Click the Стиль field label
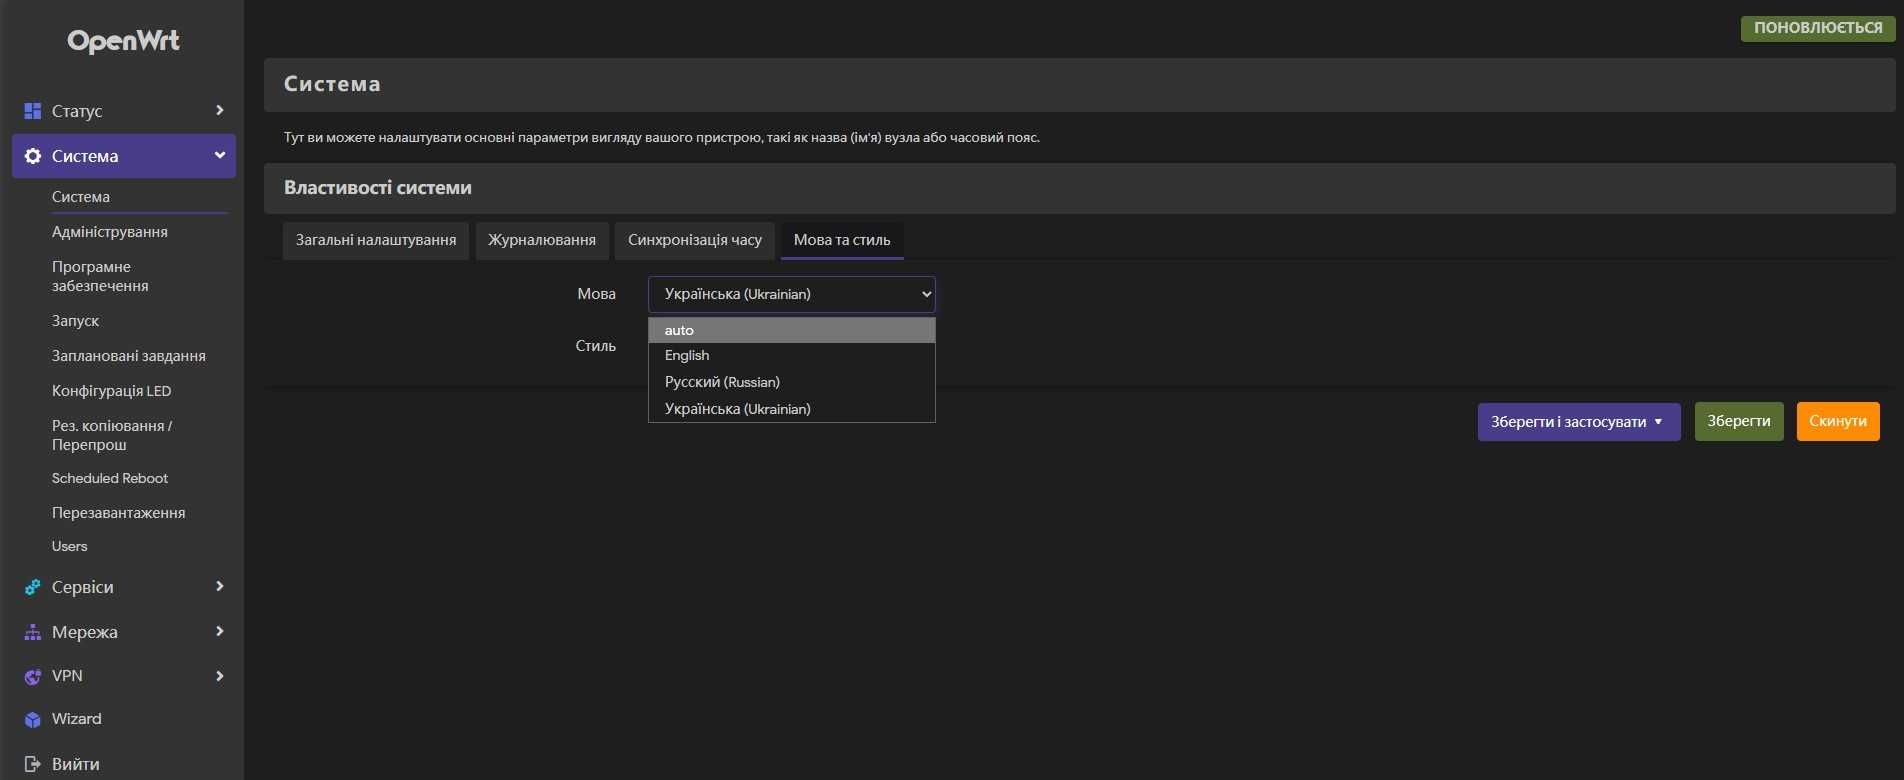The width and height of the screenshot is (1904, 780). [596, 346]
